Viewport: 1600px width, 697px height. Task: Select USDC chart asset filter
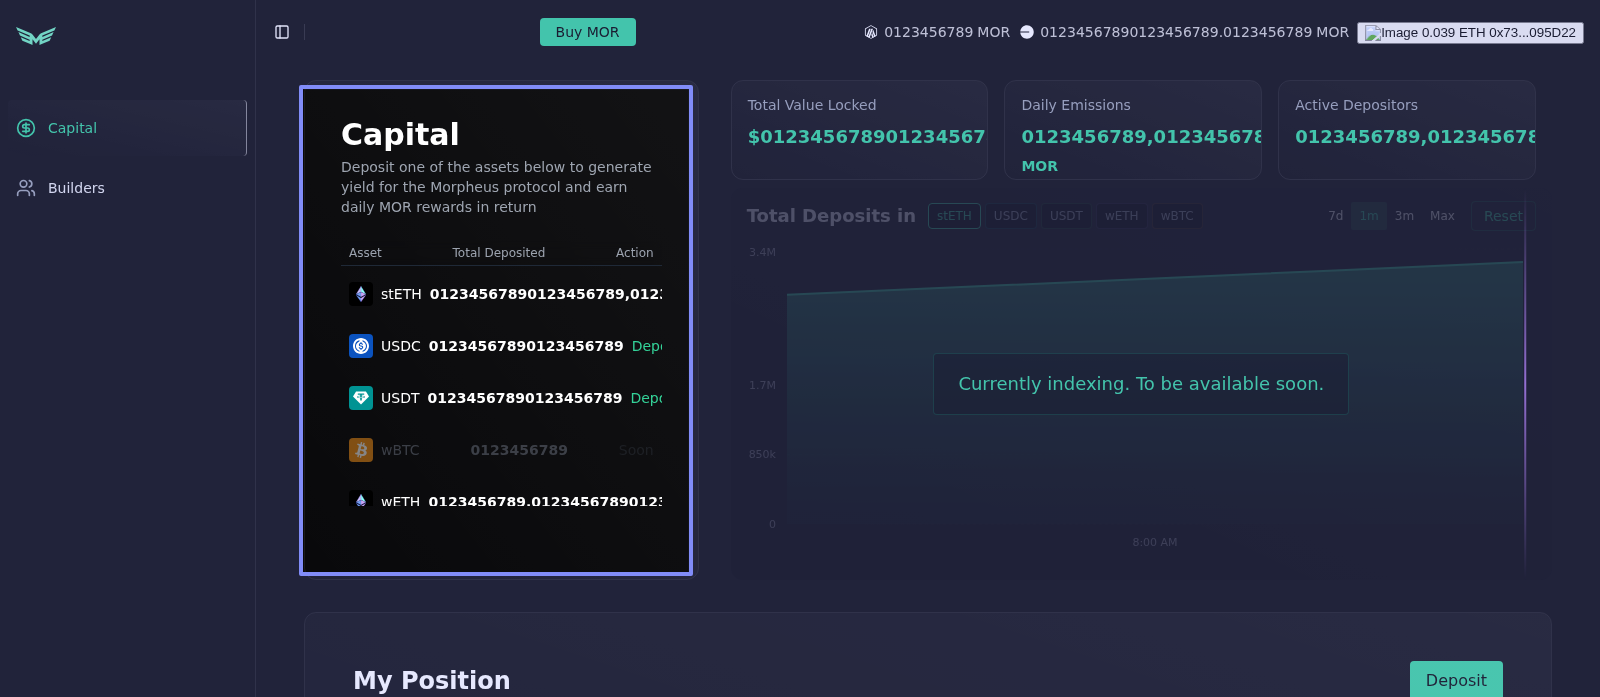1010,216
